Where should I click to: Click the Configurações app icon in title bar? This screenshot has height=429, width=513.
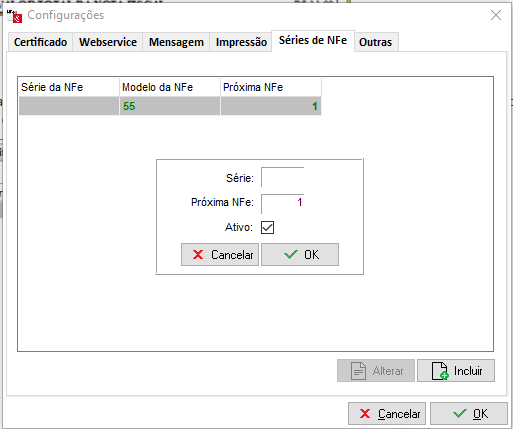pos(14,16)
